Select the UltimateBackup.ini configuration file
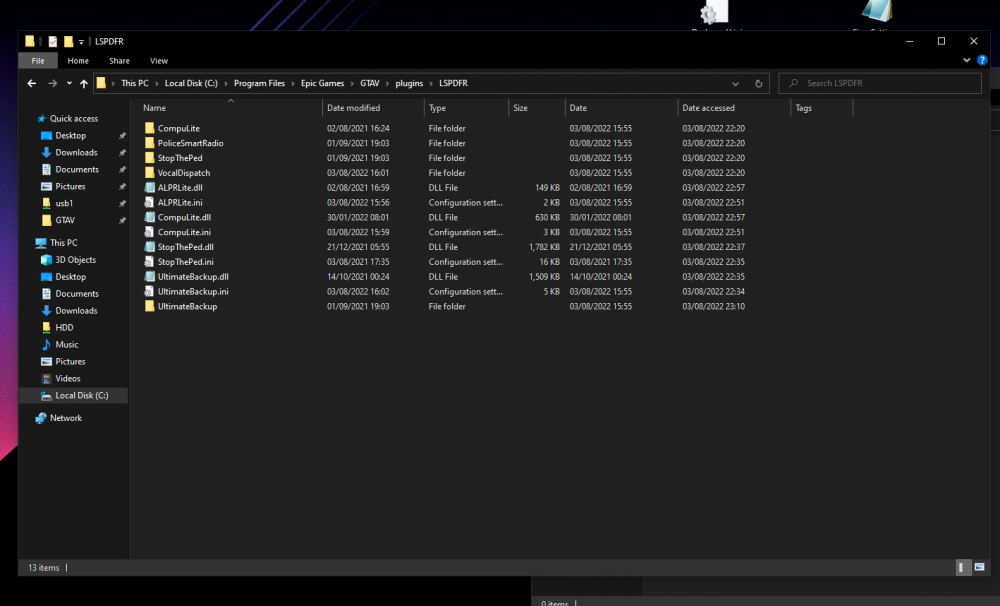The image size is (1000, 606). tap(193, 292)
